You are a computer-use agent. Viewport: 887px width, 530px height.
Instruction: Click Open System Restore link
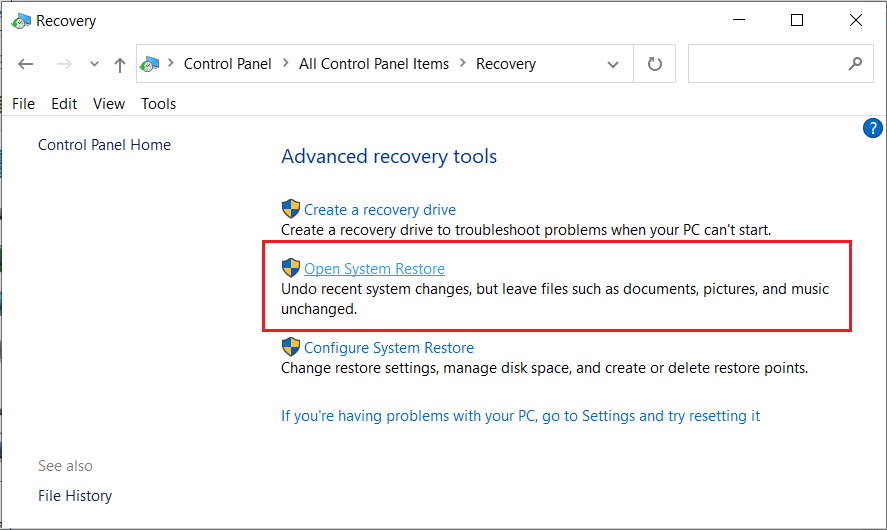374,268
